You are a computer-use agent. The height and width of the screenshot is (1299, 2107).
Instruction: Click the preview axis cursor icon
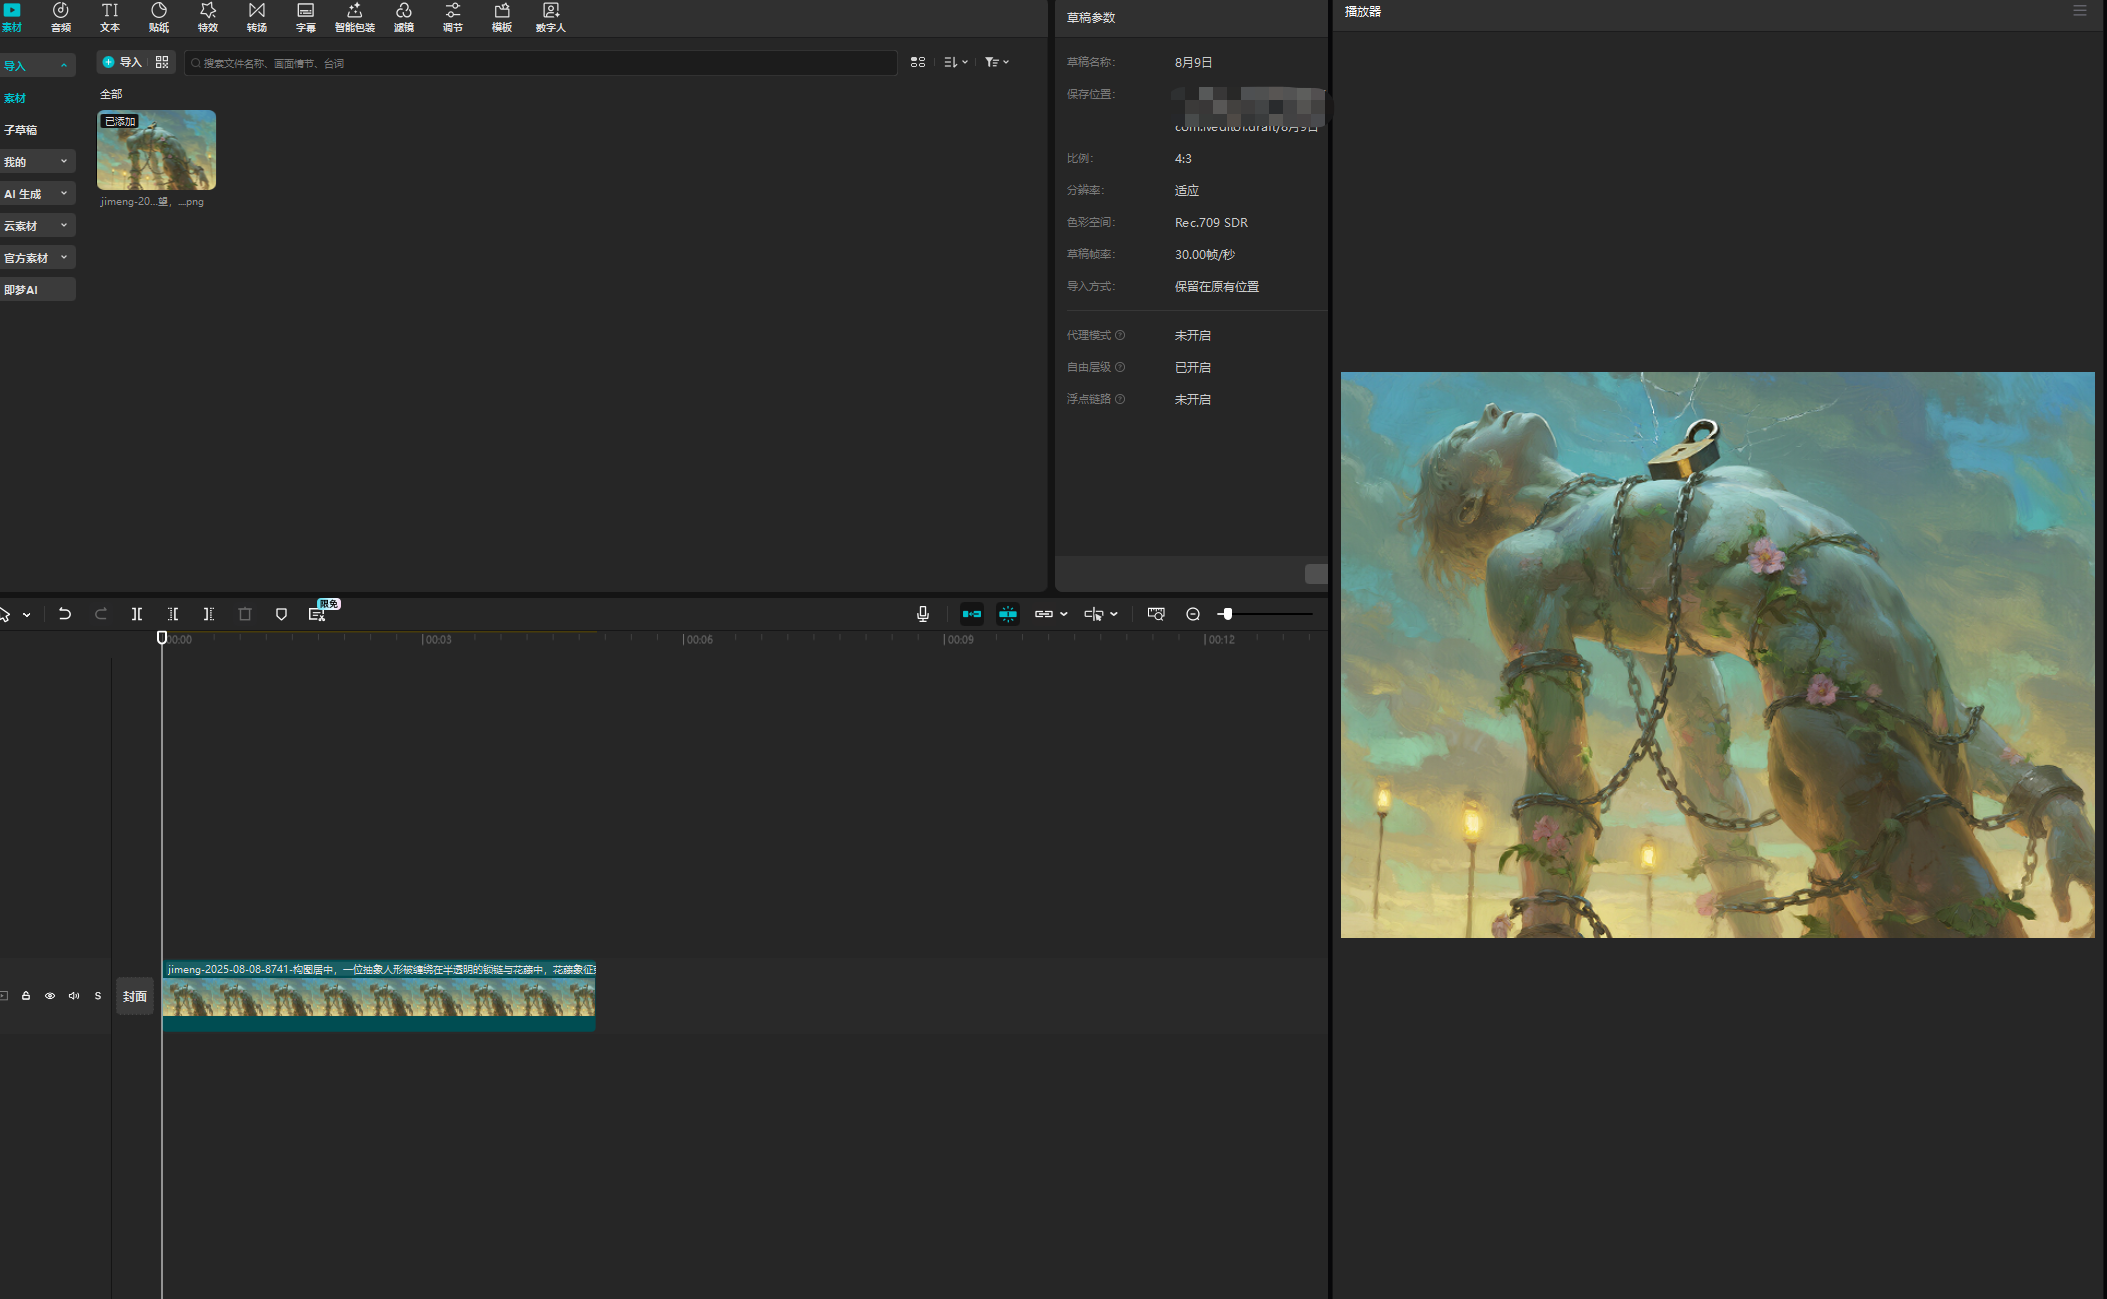point(1094,614)
